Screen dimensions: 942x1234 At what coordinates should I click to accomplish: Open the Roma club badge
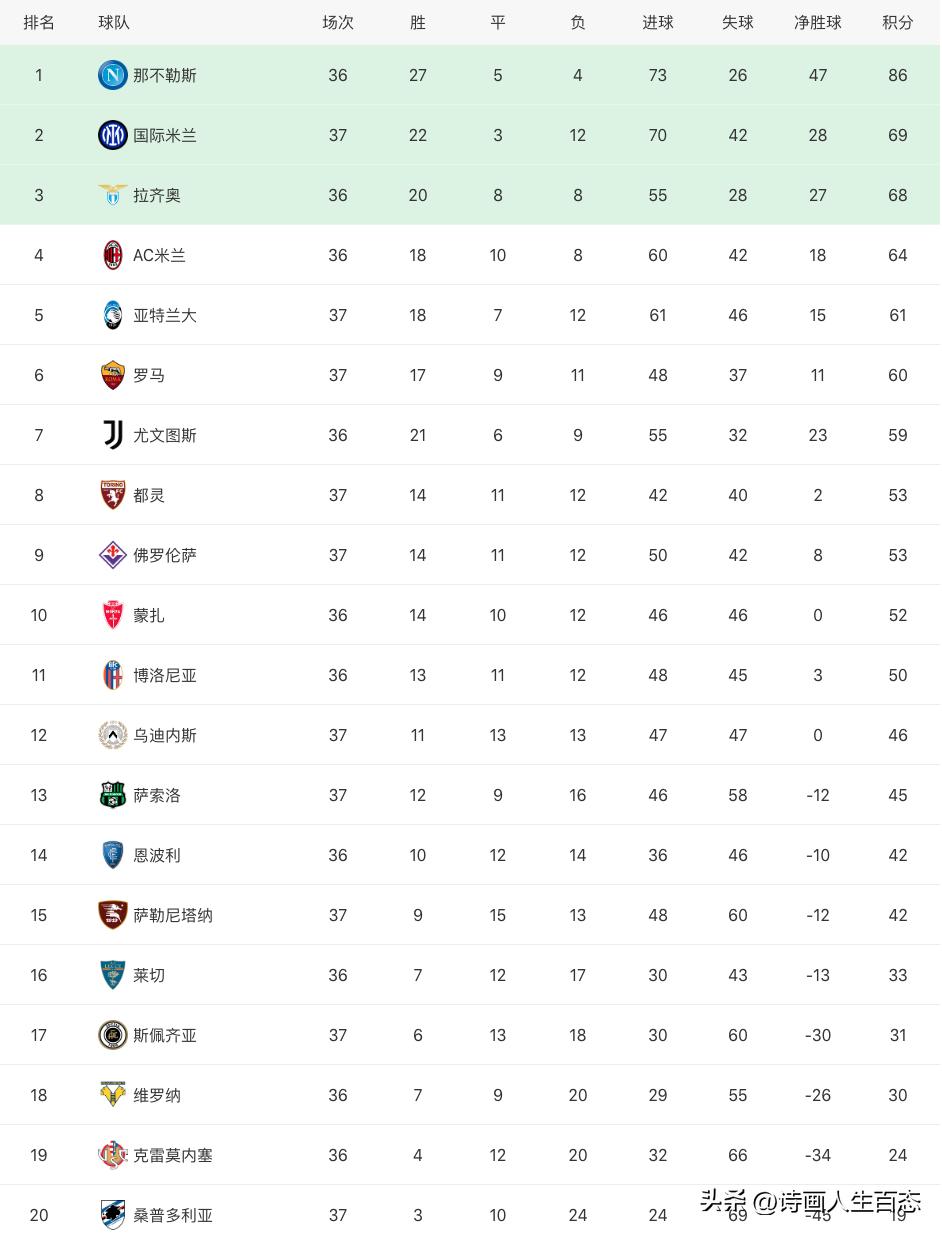[112, 375]
